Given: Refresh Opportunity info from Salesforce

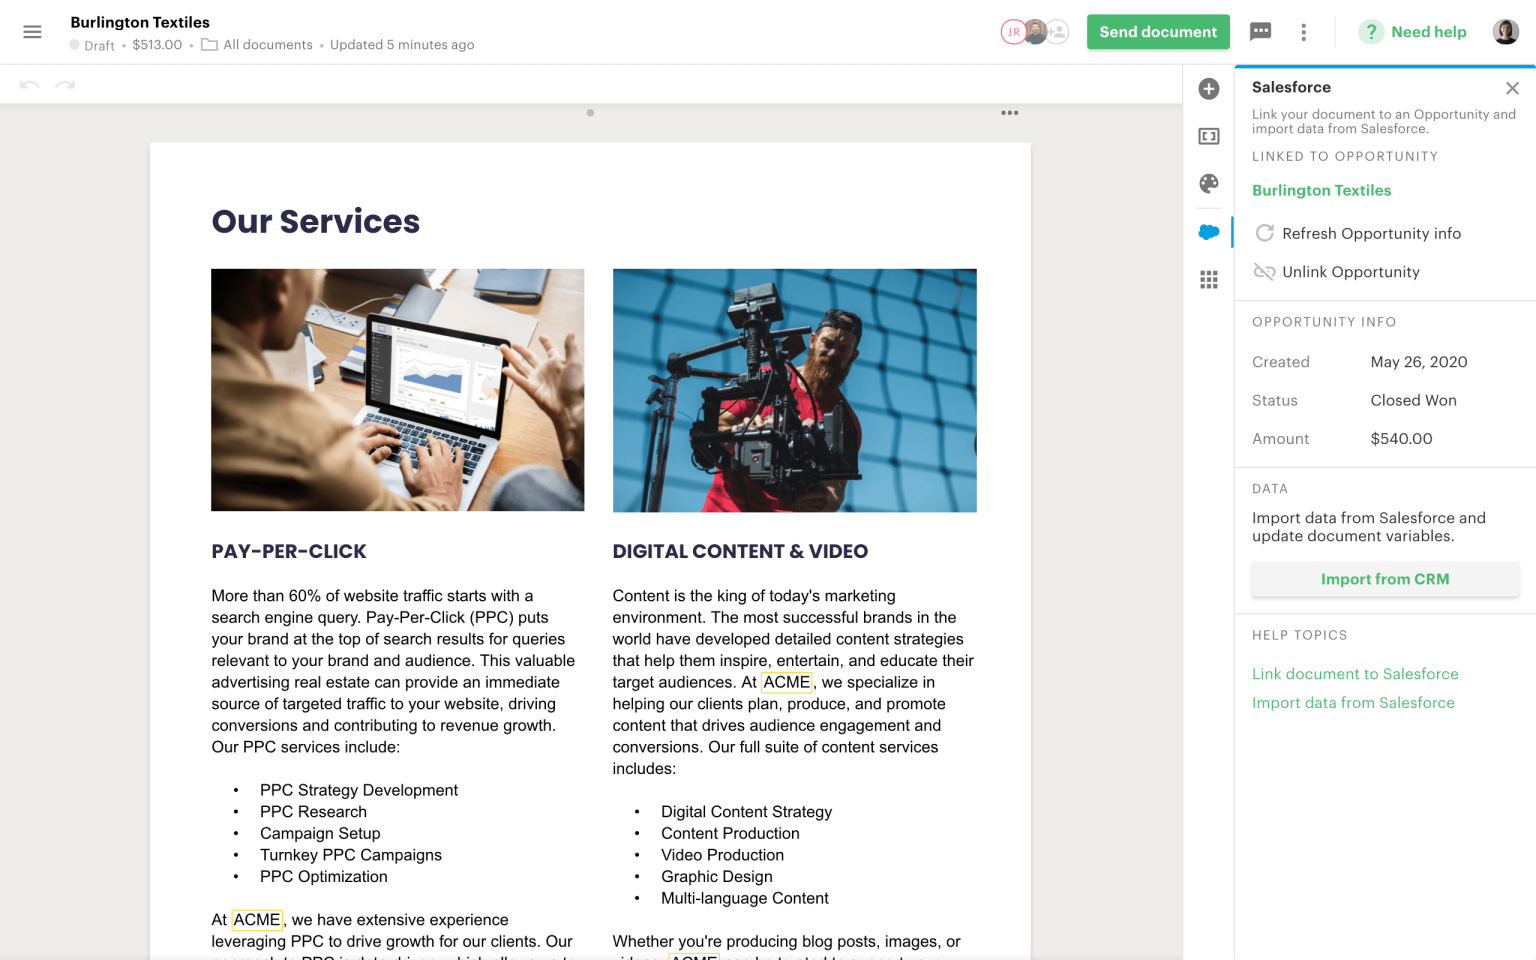Looking at the screenshot, I should click(1371, 233).
